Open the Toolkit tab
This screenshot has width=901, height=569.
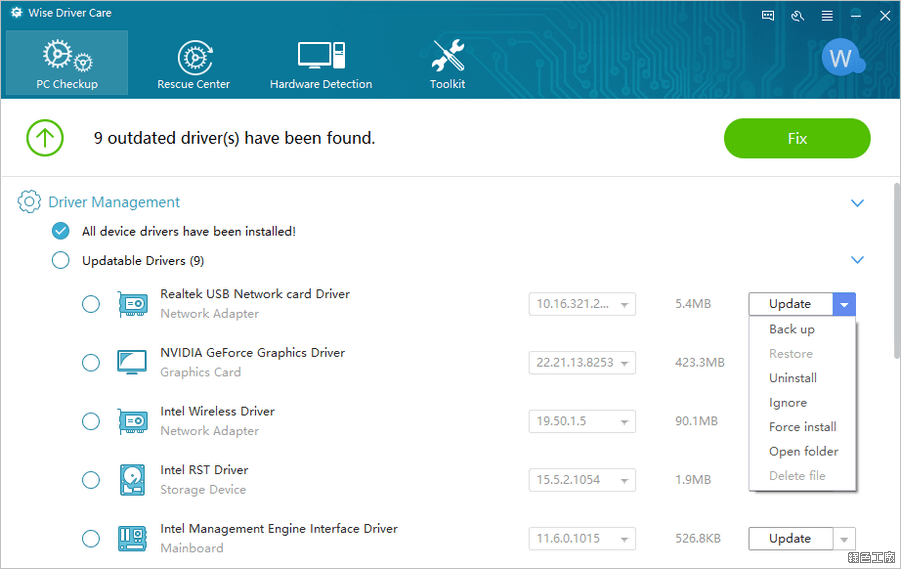[448, 64]
